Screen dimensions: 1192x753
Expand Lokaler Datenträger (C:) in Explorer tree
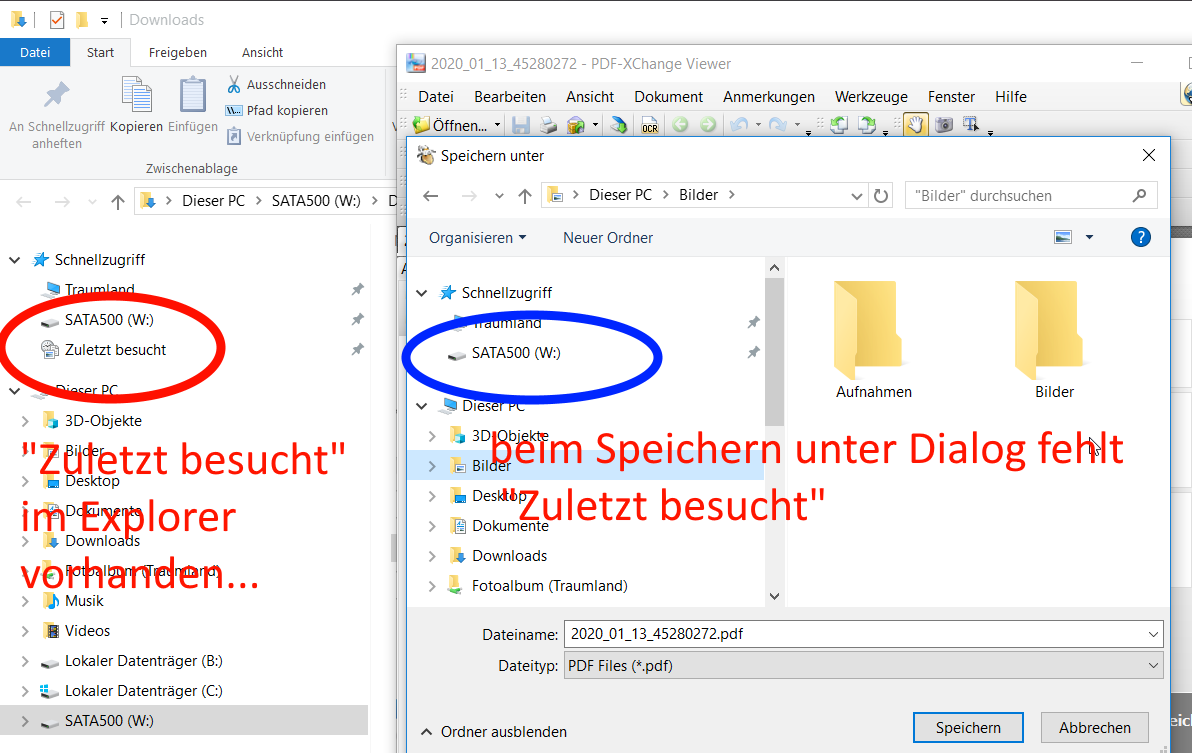pos(25,691)
